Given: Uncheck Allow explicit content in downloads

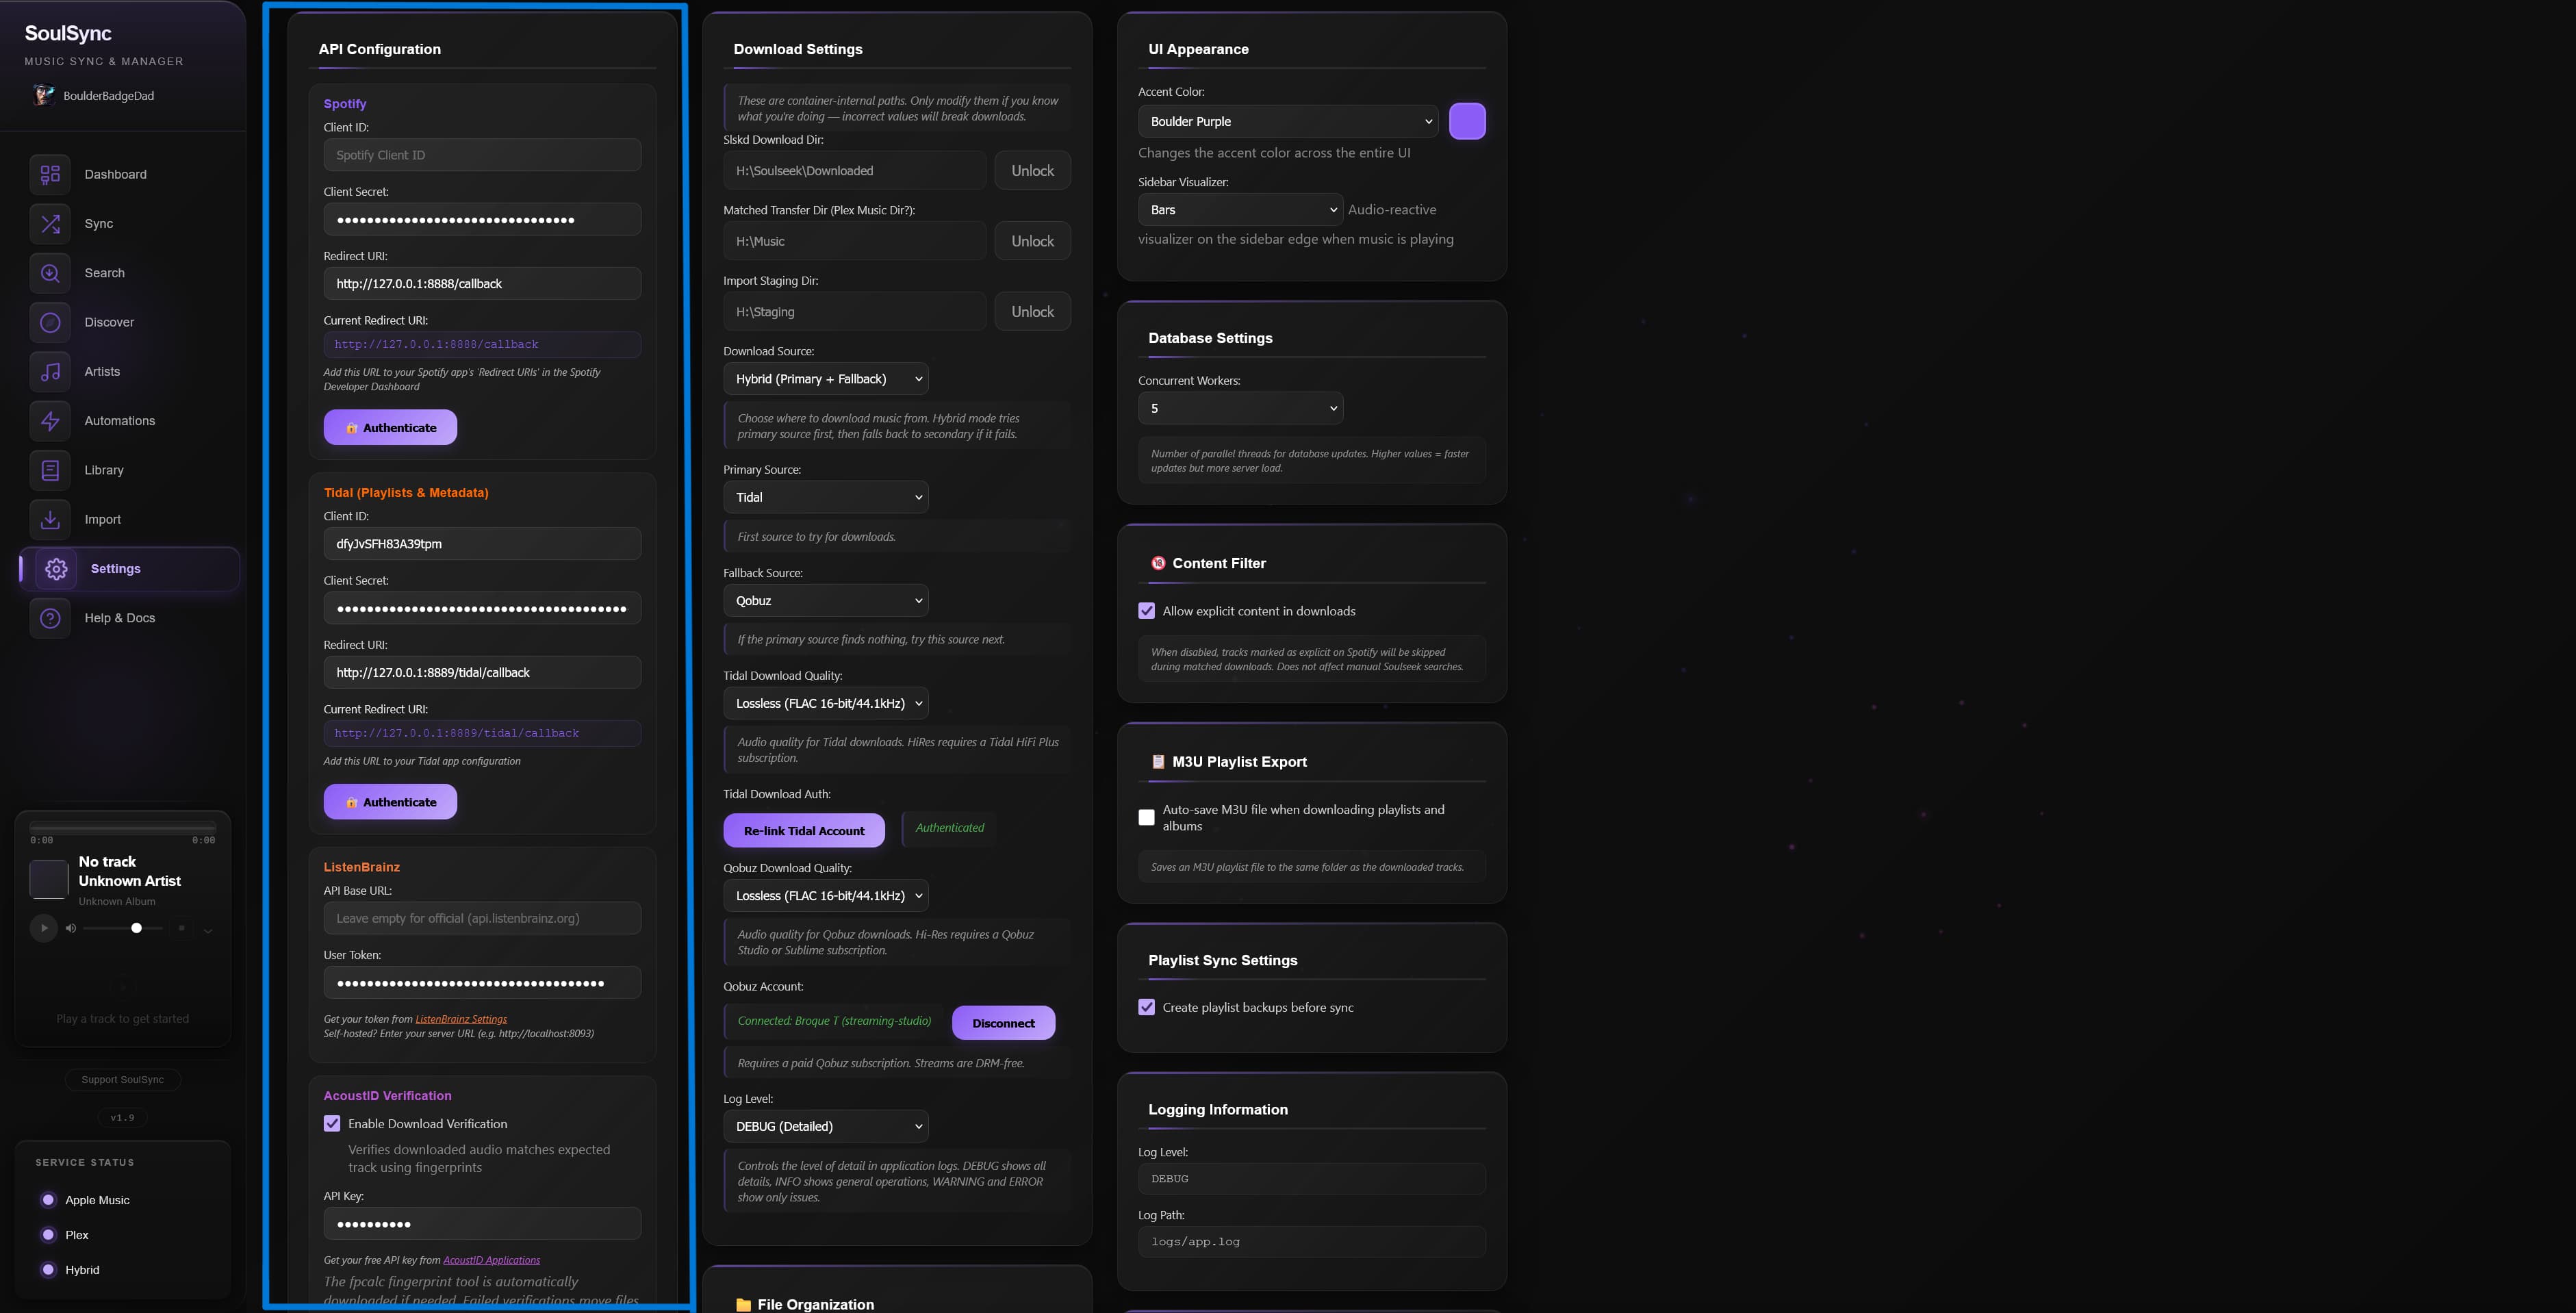Looking at the screenshot, I should pyautogui.click(x=1146, y=611).
